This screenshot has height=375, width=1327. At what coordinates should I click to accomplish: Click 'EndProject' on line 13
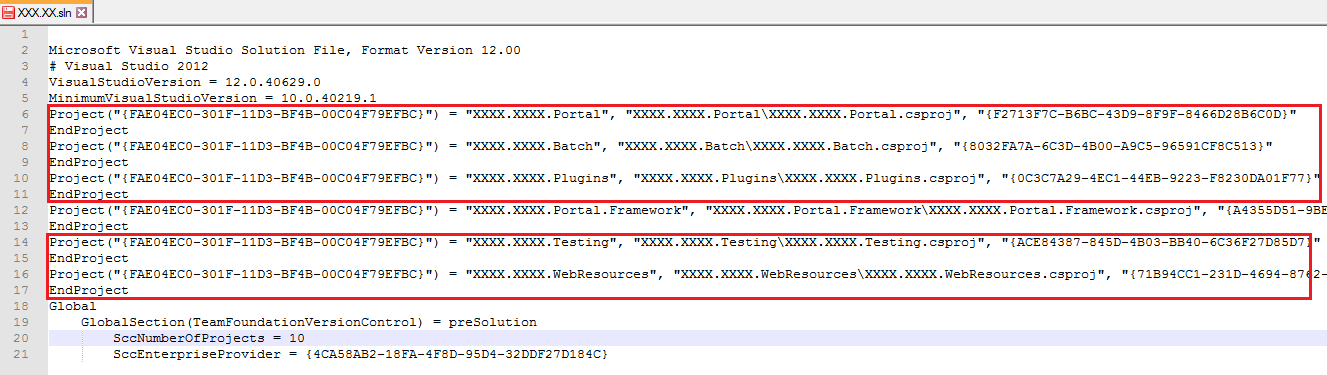click(x=88, y=226)
